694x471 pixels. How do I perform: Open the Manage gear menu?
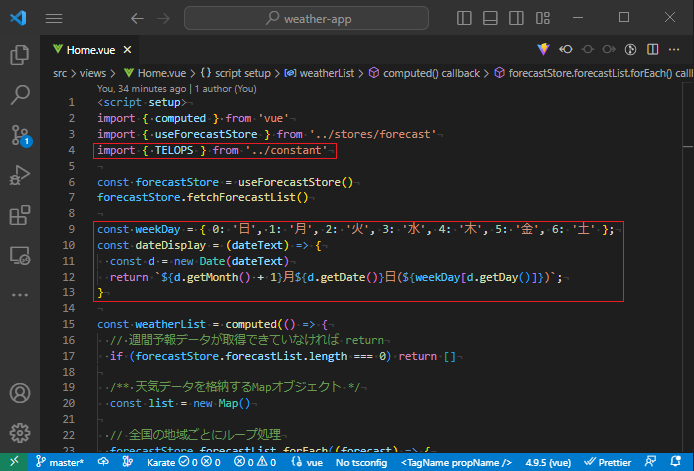(19, 433)
